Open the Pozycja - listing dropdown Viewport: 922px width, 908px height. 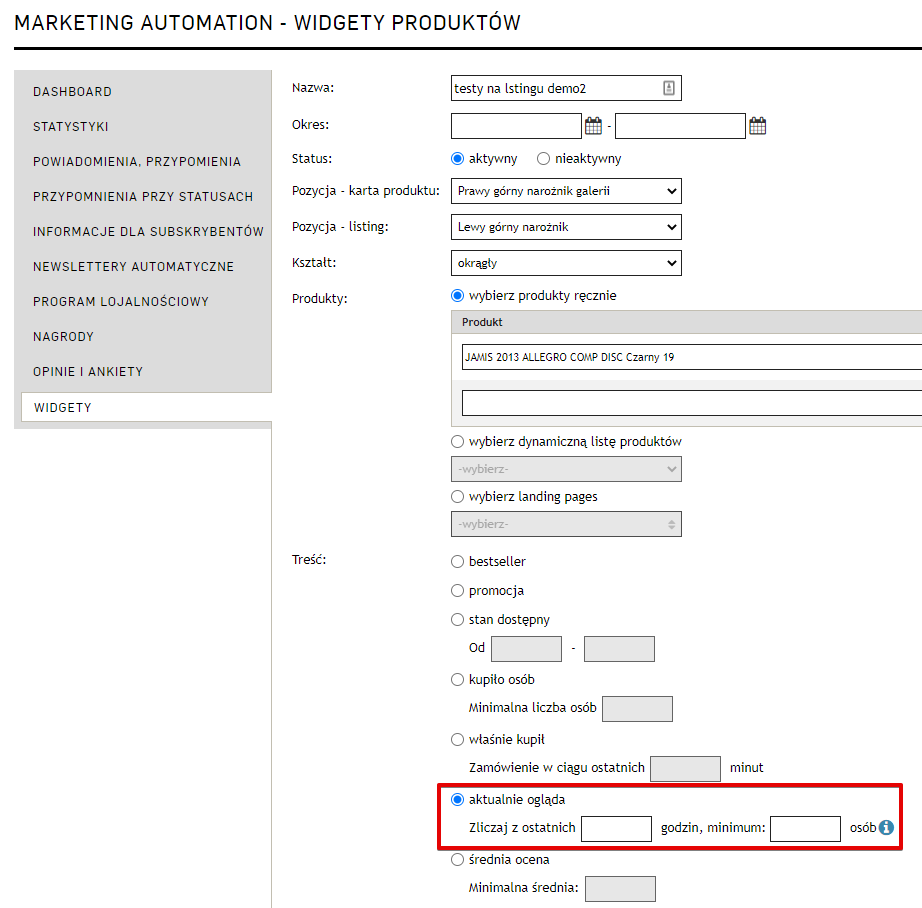[x=566, y=227]
